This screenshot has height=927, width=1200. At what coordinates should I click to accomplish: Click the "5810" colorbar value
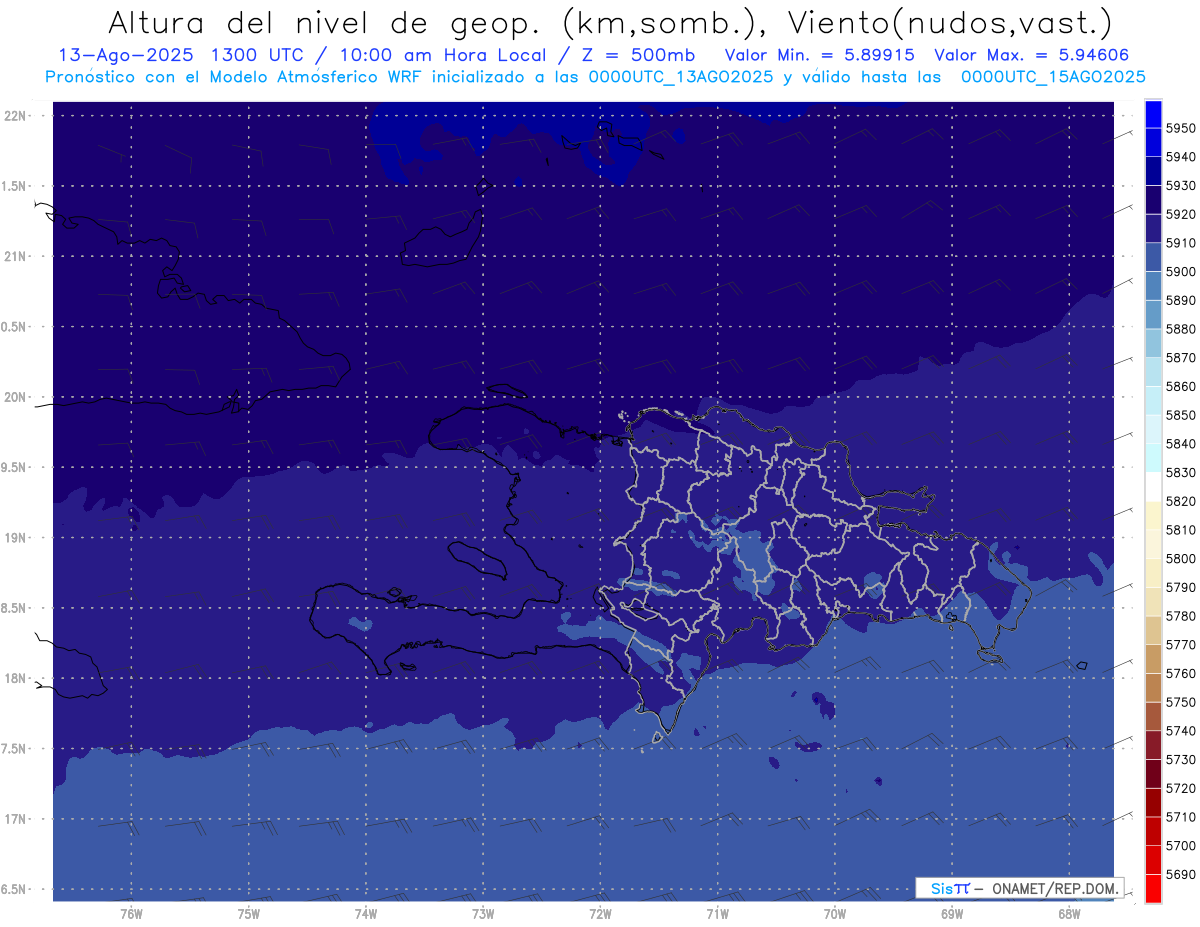(x=1181, y=530)
